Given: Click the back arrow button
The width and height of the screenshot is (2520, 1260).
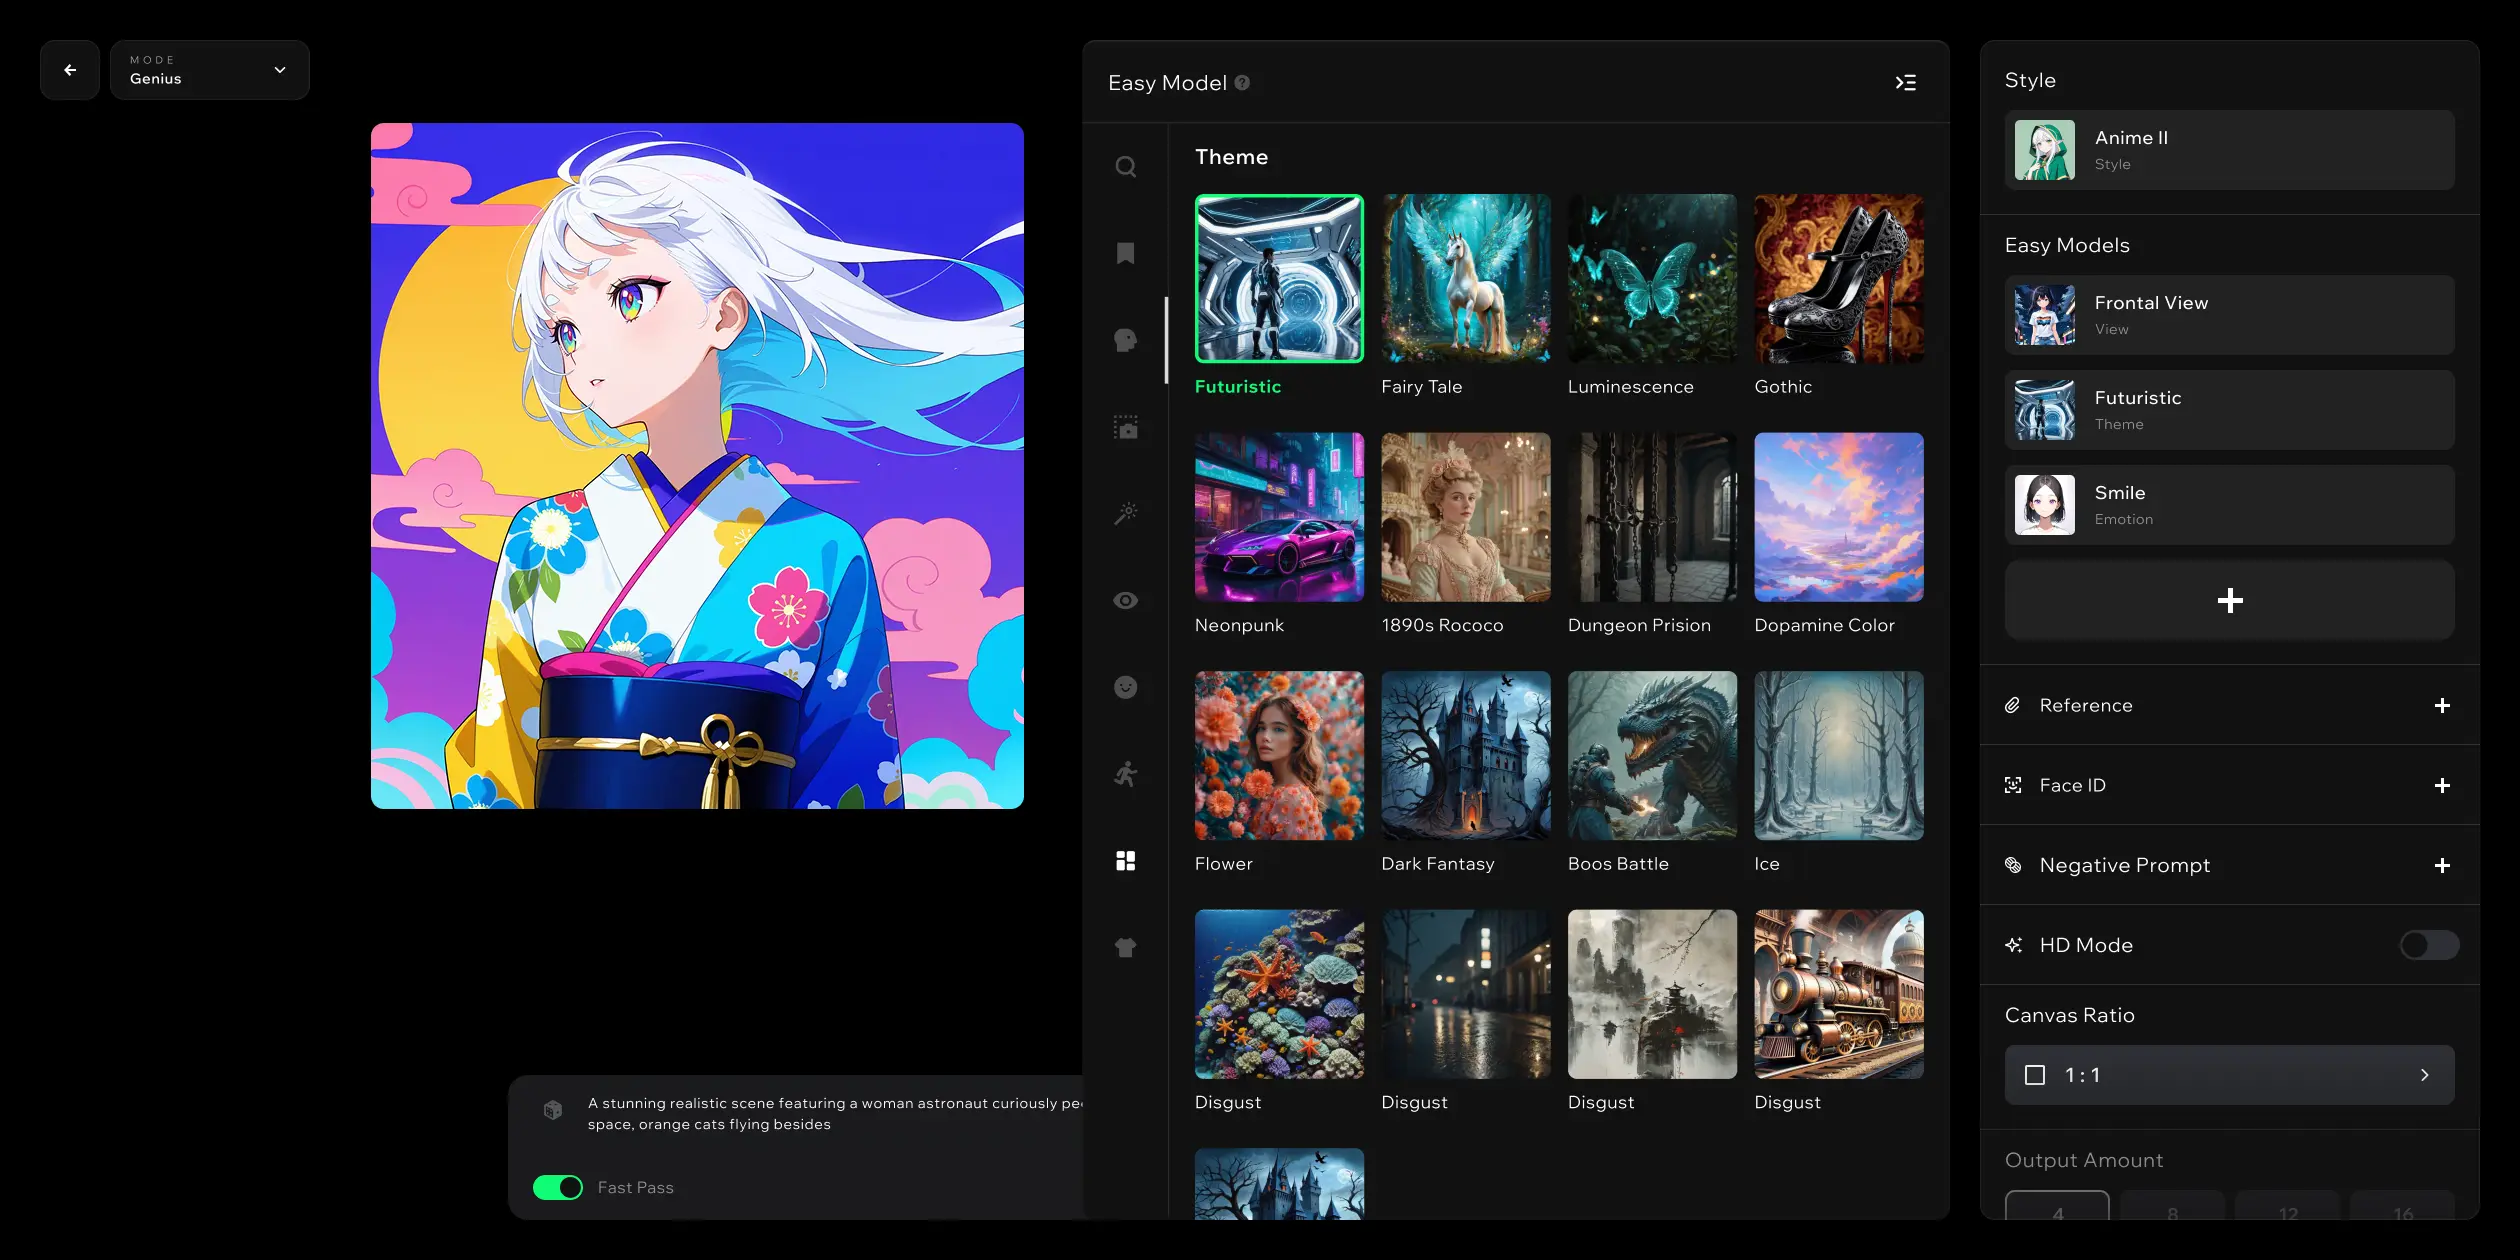Looking at the screenshot, I should click(x=70, y=70).
